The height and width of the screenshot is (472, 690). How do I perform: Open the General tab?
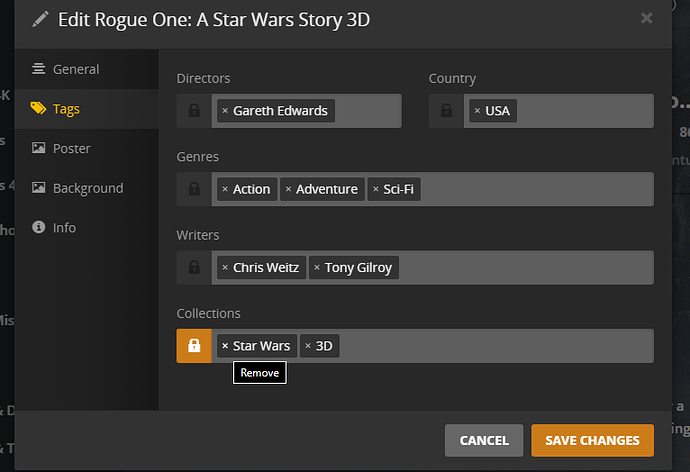[76, 69]
